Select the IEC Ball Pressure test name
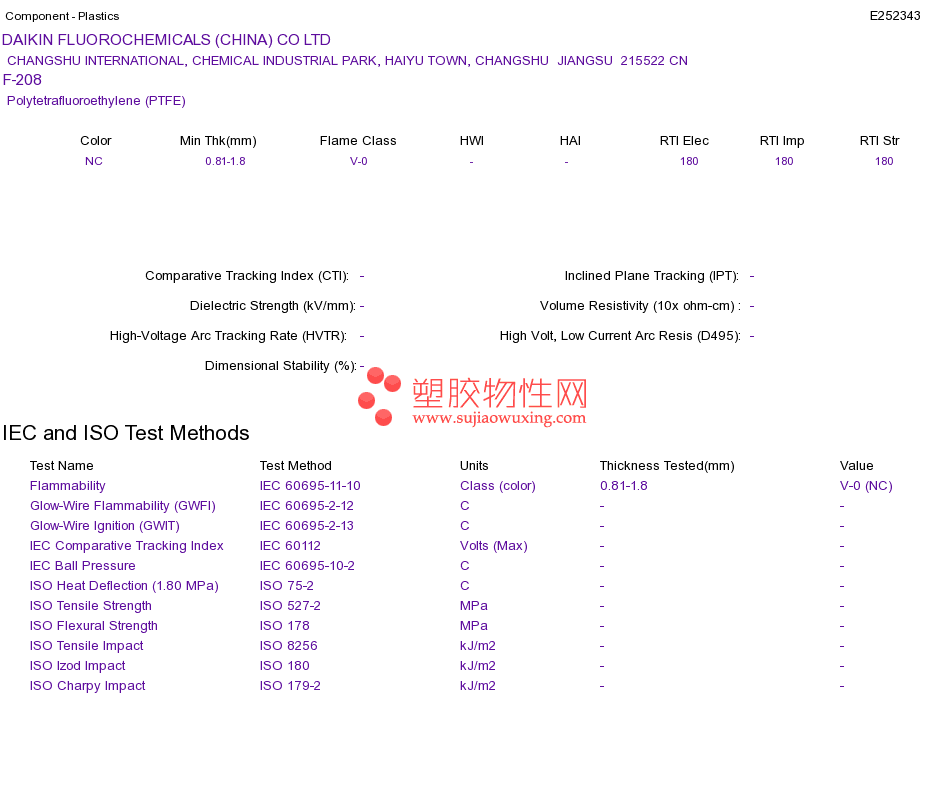This screenshot has width=950, height=800. [82, 565]
